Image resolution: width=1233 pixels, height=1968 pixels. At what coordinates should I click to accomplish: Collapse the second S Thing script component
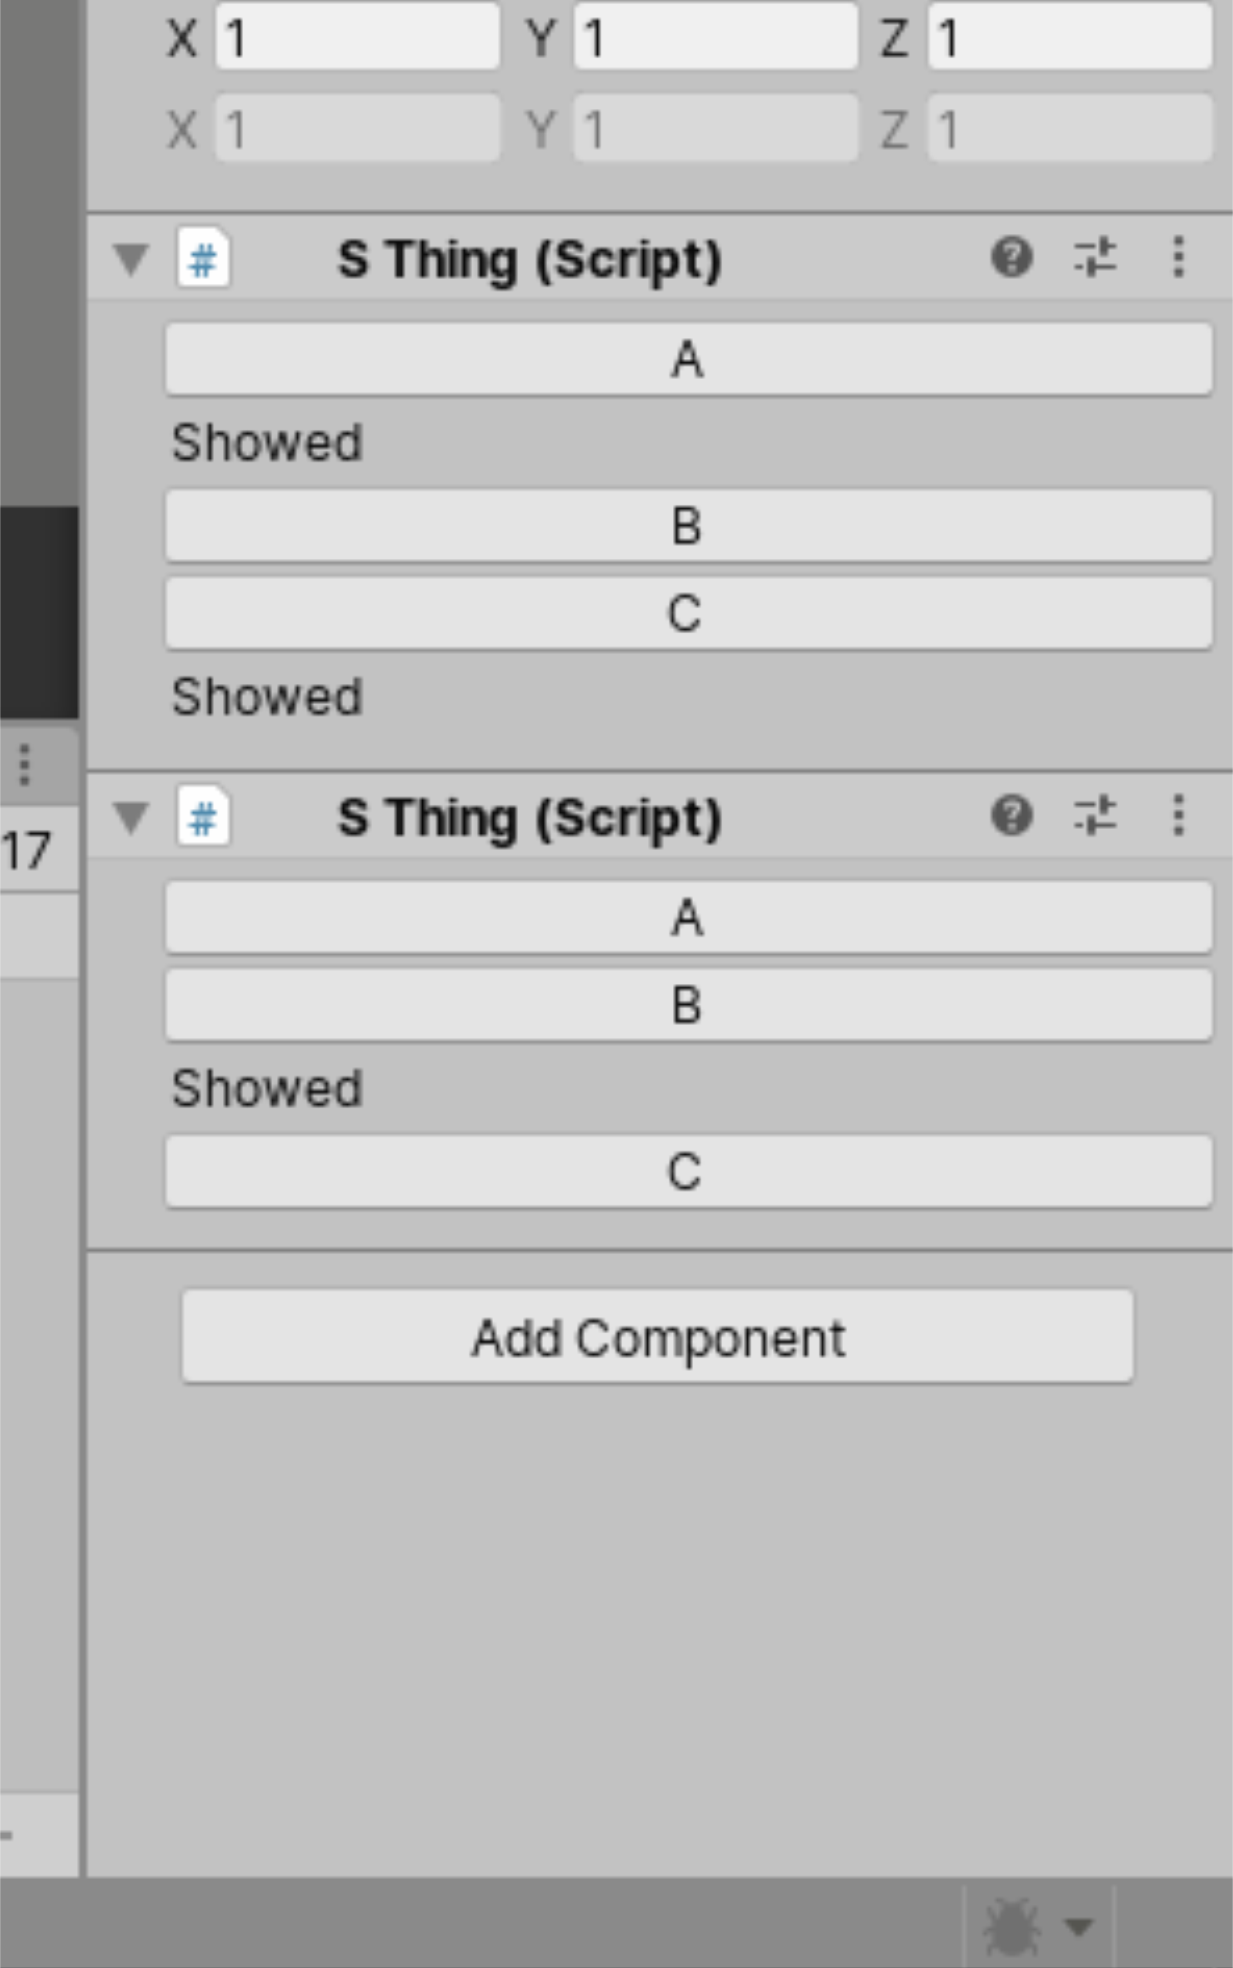pyautogui.click(x=131, y=818)
